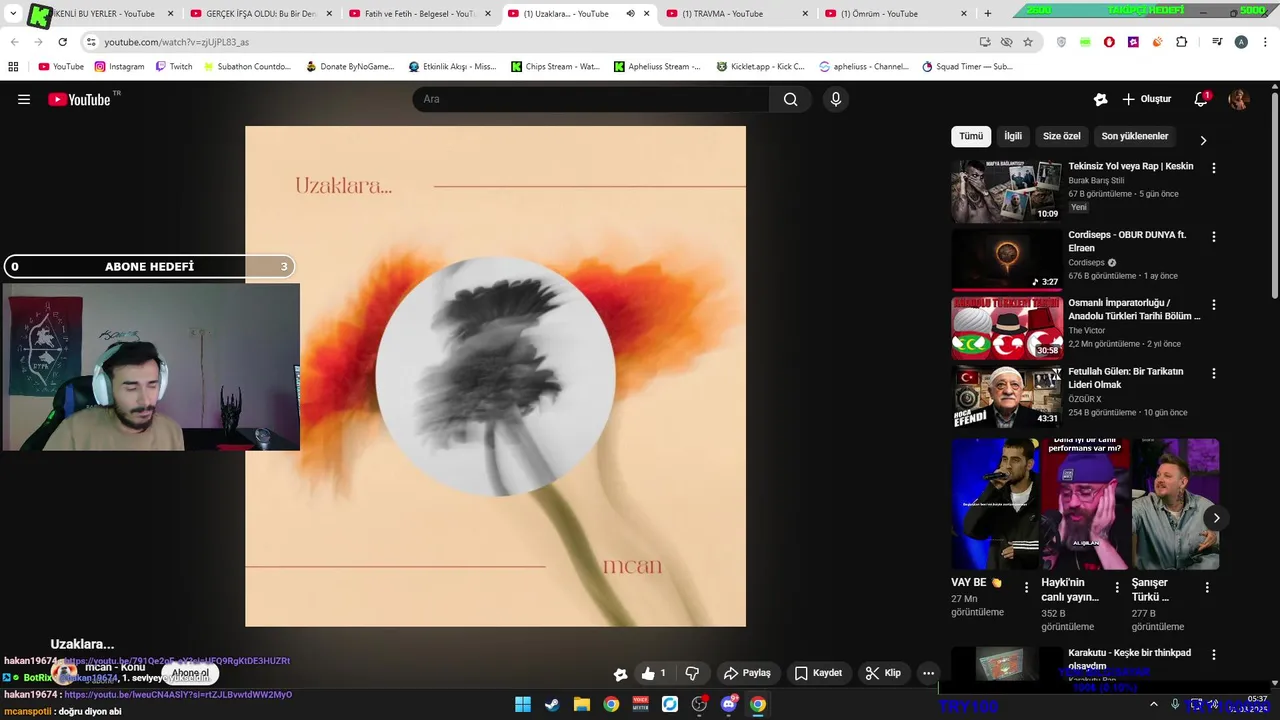Open the Chrome apps grid icon
Viewport: 1280px width, 720px height.
coord(13,66)
